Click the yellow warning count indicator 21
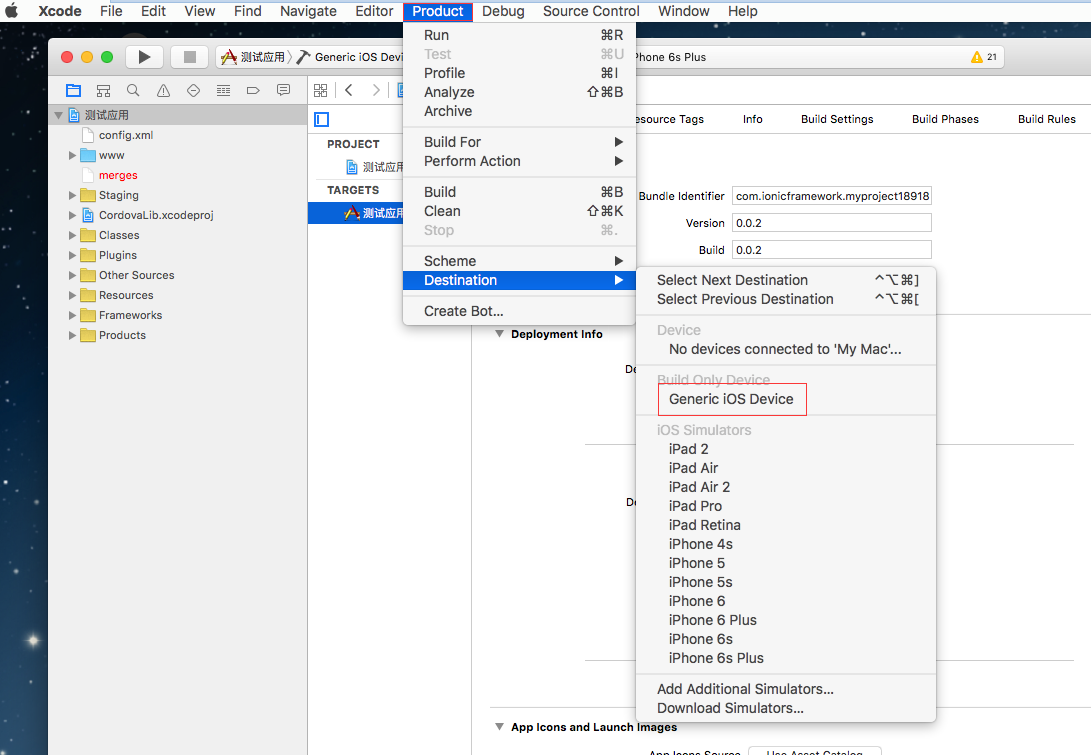This screenshot has height=755, width=1091. pyautogui.click(x=984, y=57)
